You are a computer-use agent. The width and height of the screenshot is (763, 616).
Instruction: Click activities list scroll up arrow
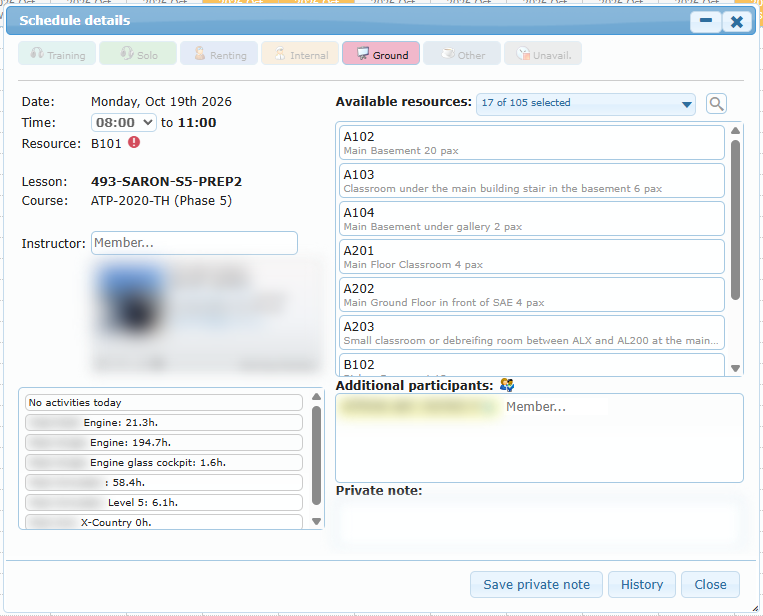click(316, 397)
